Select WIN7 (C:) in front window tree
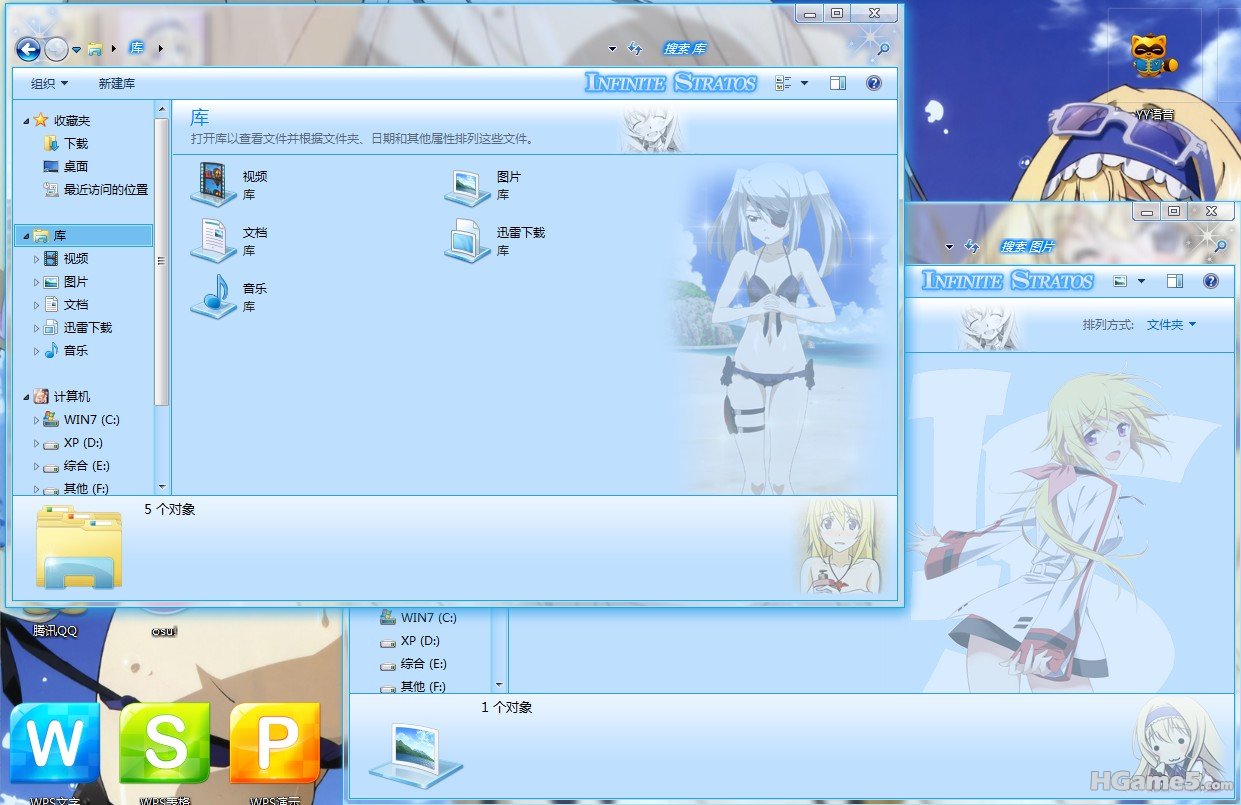1241x805 pixels. point(82,420)
